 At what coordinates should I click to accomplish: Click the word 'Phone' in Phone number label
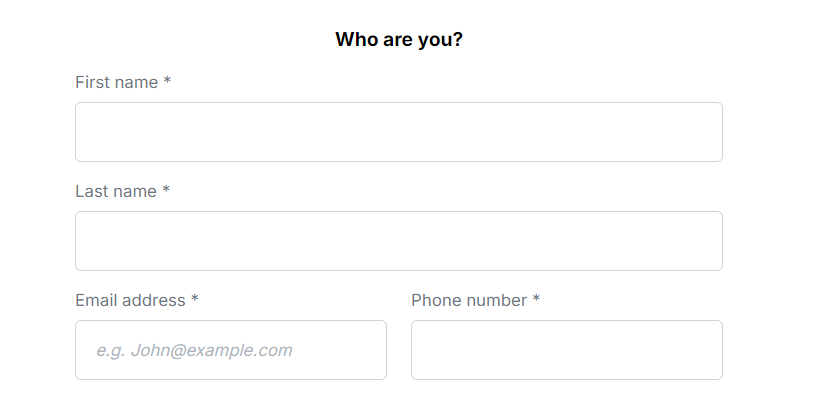click(436, 300)
